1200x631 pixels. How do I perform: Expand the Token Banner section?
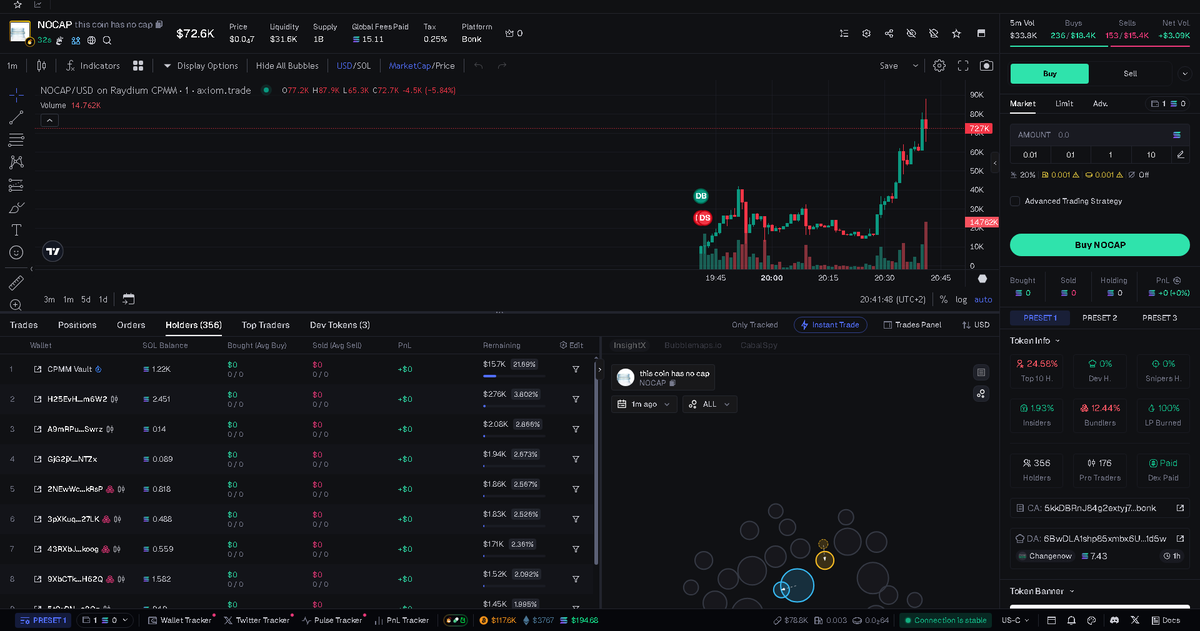point(1041,591)
